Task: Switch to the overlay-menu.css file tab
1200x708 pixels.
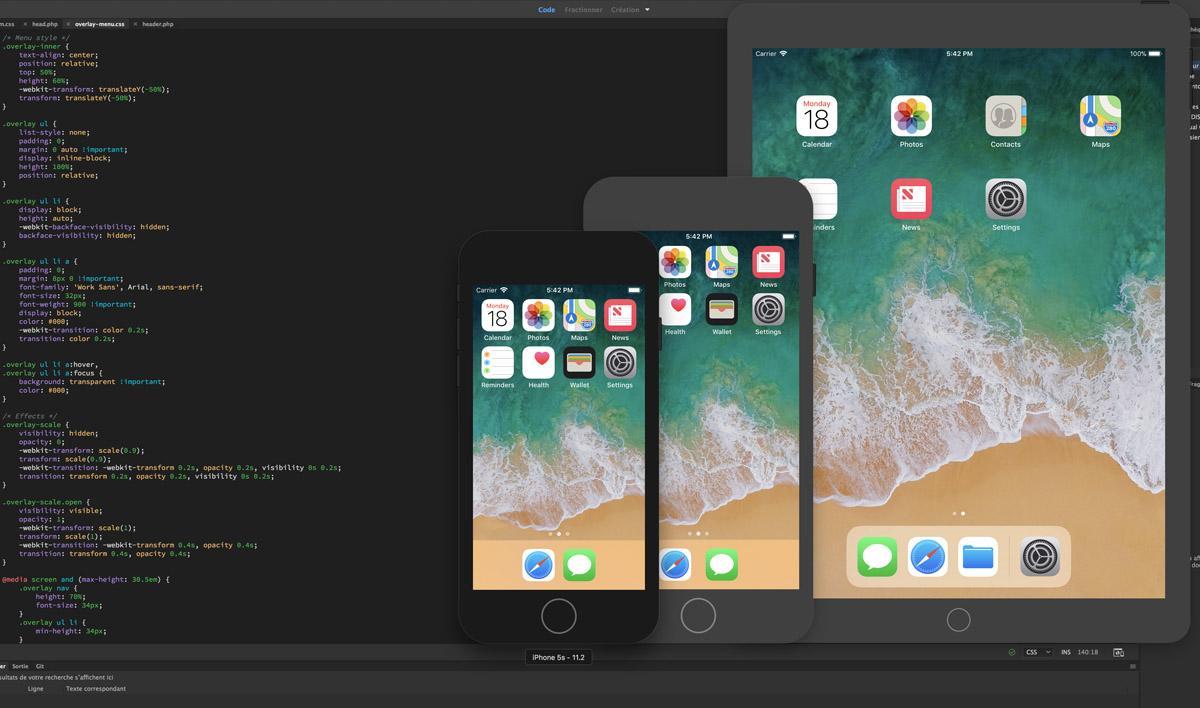Action: [x=100, y=23]
